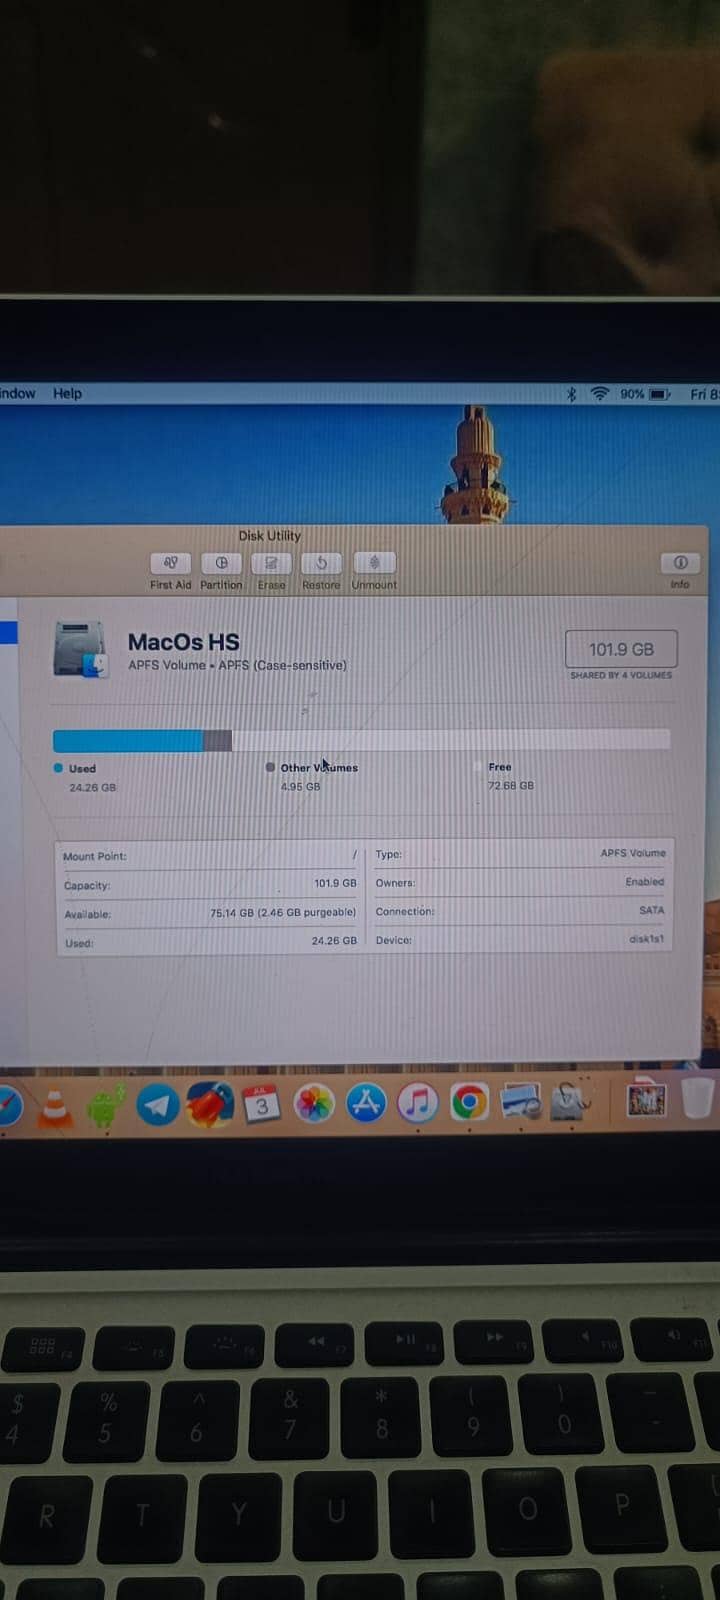Open the Trash in Dock
Viewport: 720px width, 1600px height.
pyautogui.click(x=699, y=1097)
